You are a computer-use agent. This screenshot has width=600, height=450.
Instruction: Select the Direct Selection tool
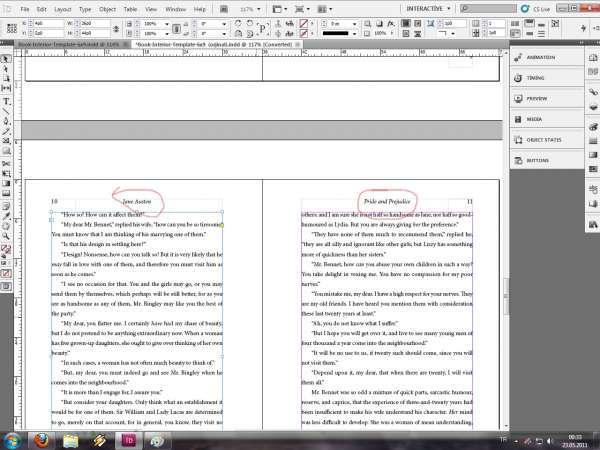click(x=6, y=69)
